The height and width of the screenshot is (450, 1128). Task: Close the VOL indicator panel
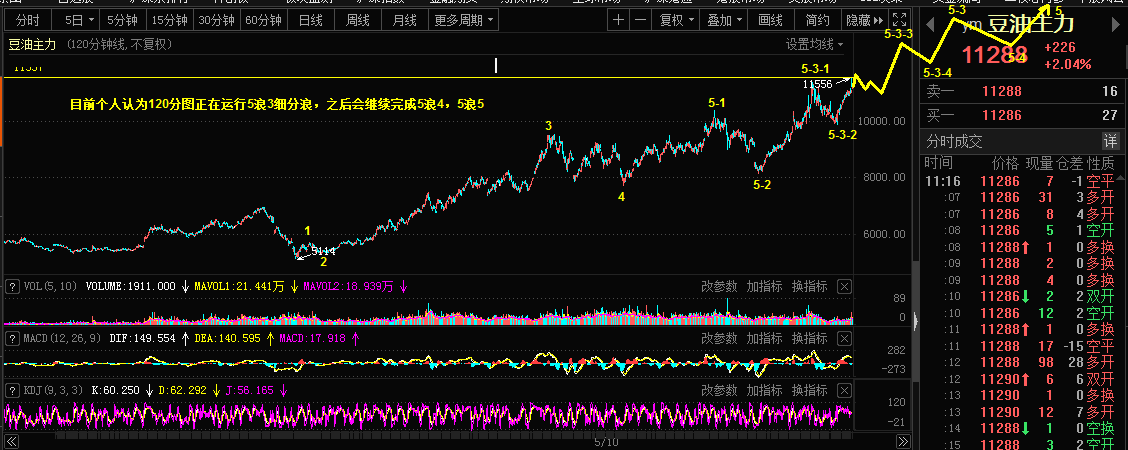[845, 286]
